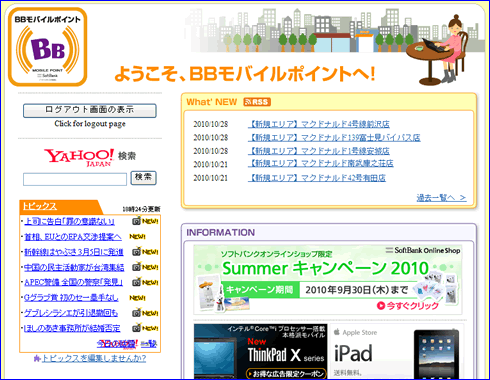Click the Yahoo! Japan logo
The height and width of the screenshot is (380, 490).
pos(79,157)
